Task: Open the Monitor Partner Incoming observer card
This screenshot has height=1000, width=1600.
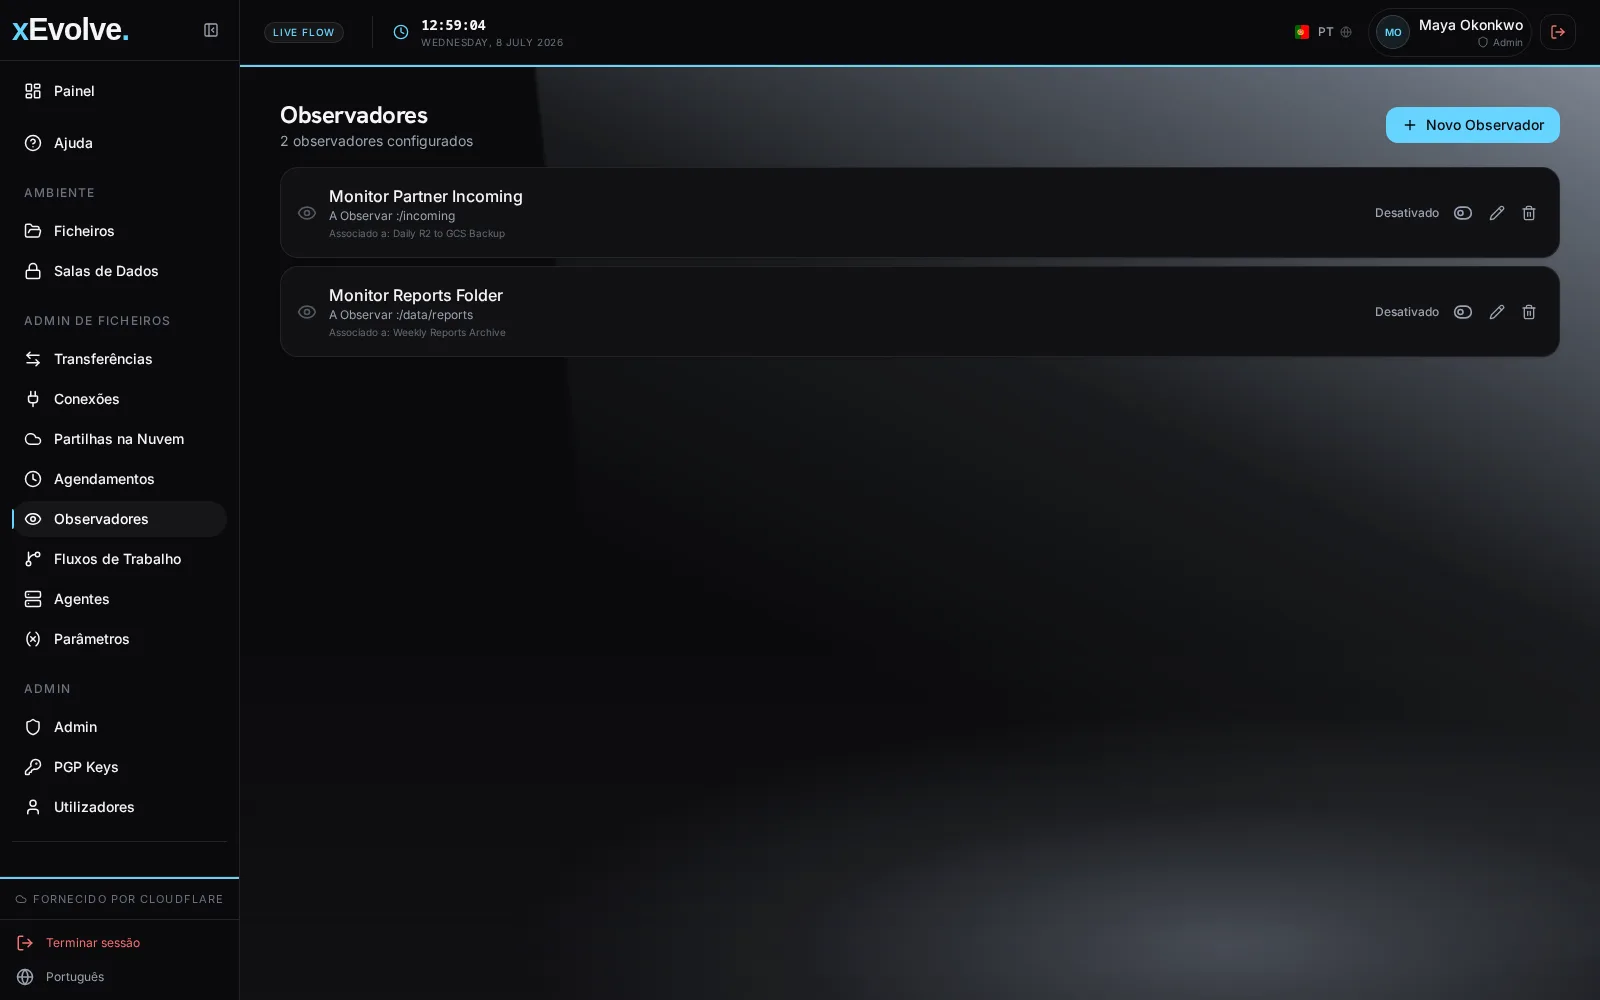Action: point(919,213)
